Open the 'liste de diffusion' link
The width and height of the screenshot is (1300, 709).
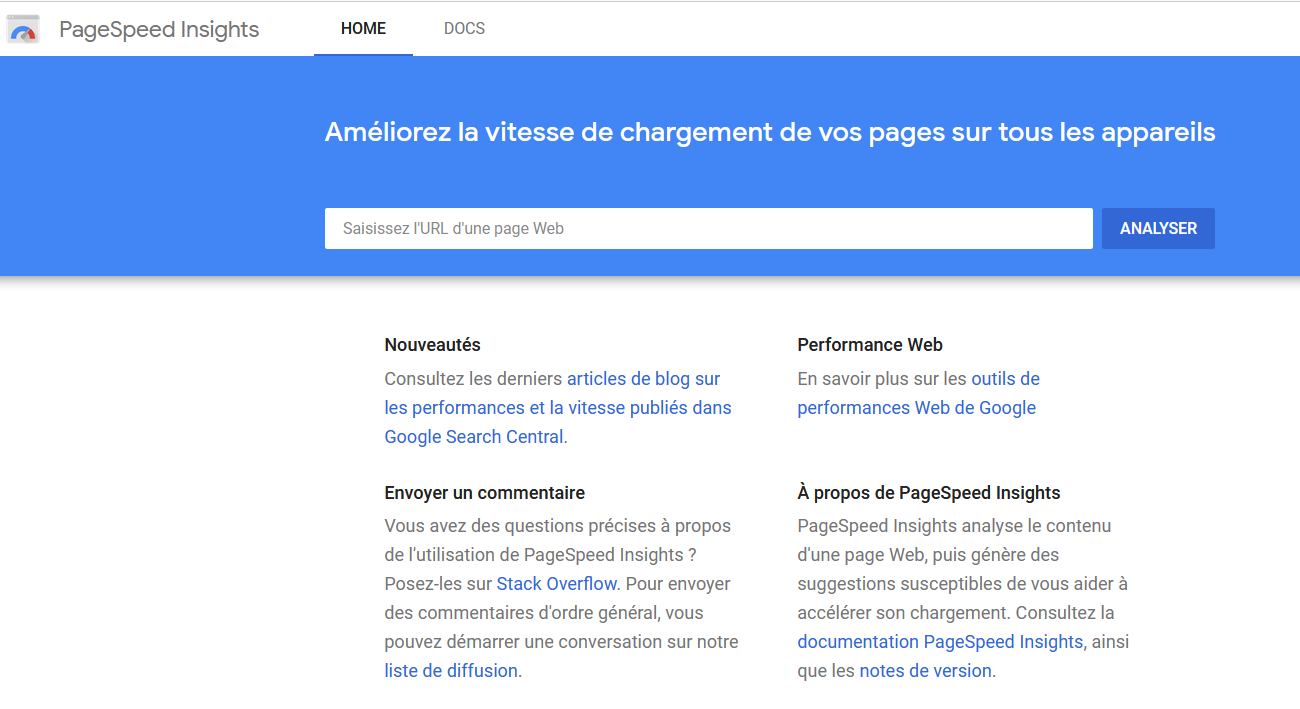click(451, 670)
